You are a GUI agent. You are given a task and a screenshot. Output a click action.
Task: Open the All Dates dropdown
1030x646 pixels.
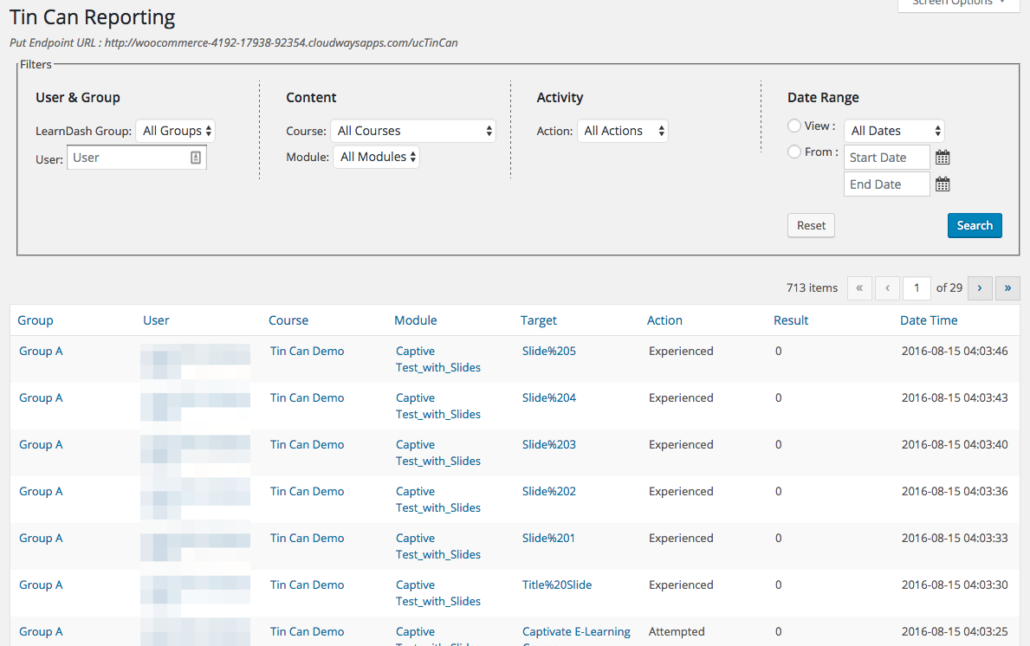coord(894,131)
